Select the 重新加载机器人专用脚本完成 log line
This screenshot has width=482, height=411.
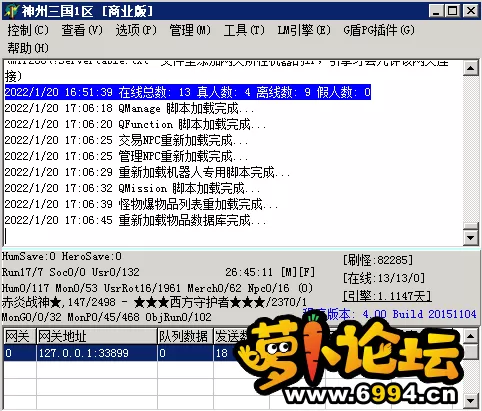pyautogui.click(x=147, y=172)
